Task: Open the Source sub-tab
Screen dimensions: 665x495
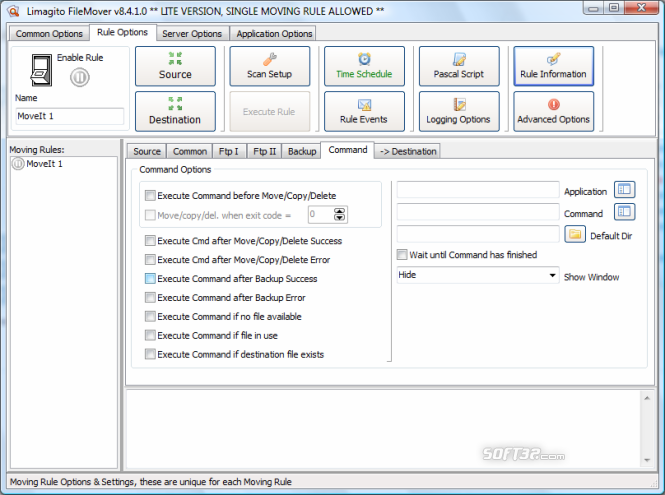Action: pyautogui.click(x=147, y=151)
